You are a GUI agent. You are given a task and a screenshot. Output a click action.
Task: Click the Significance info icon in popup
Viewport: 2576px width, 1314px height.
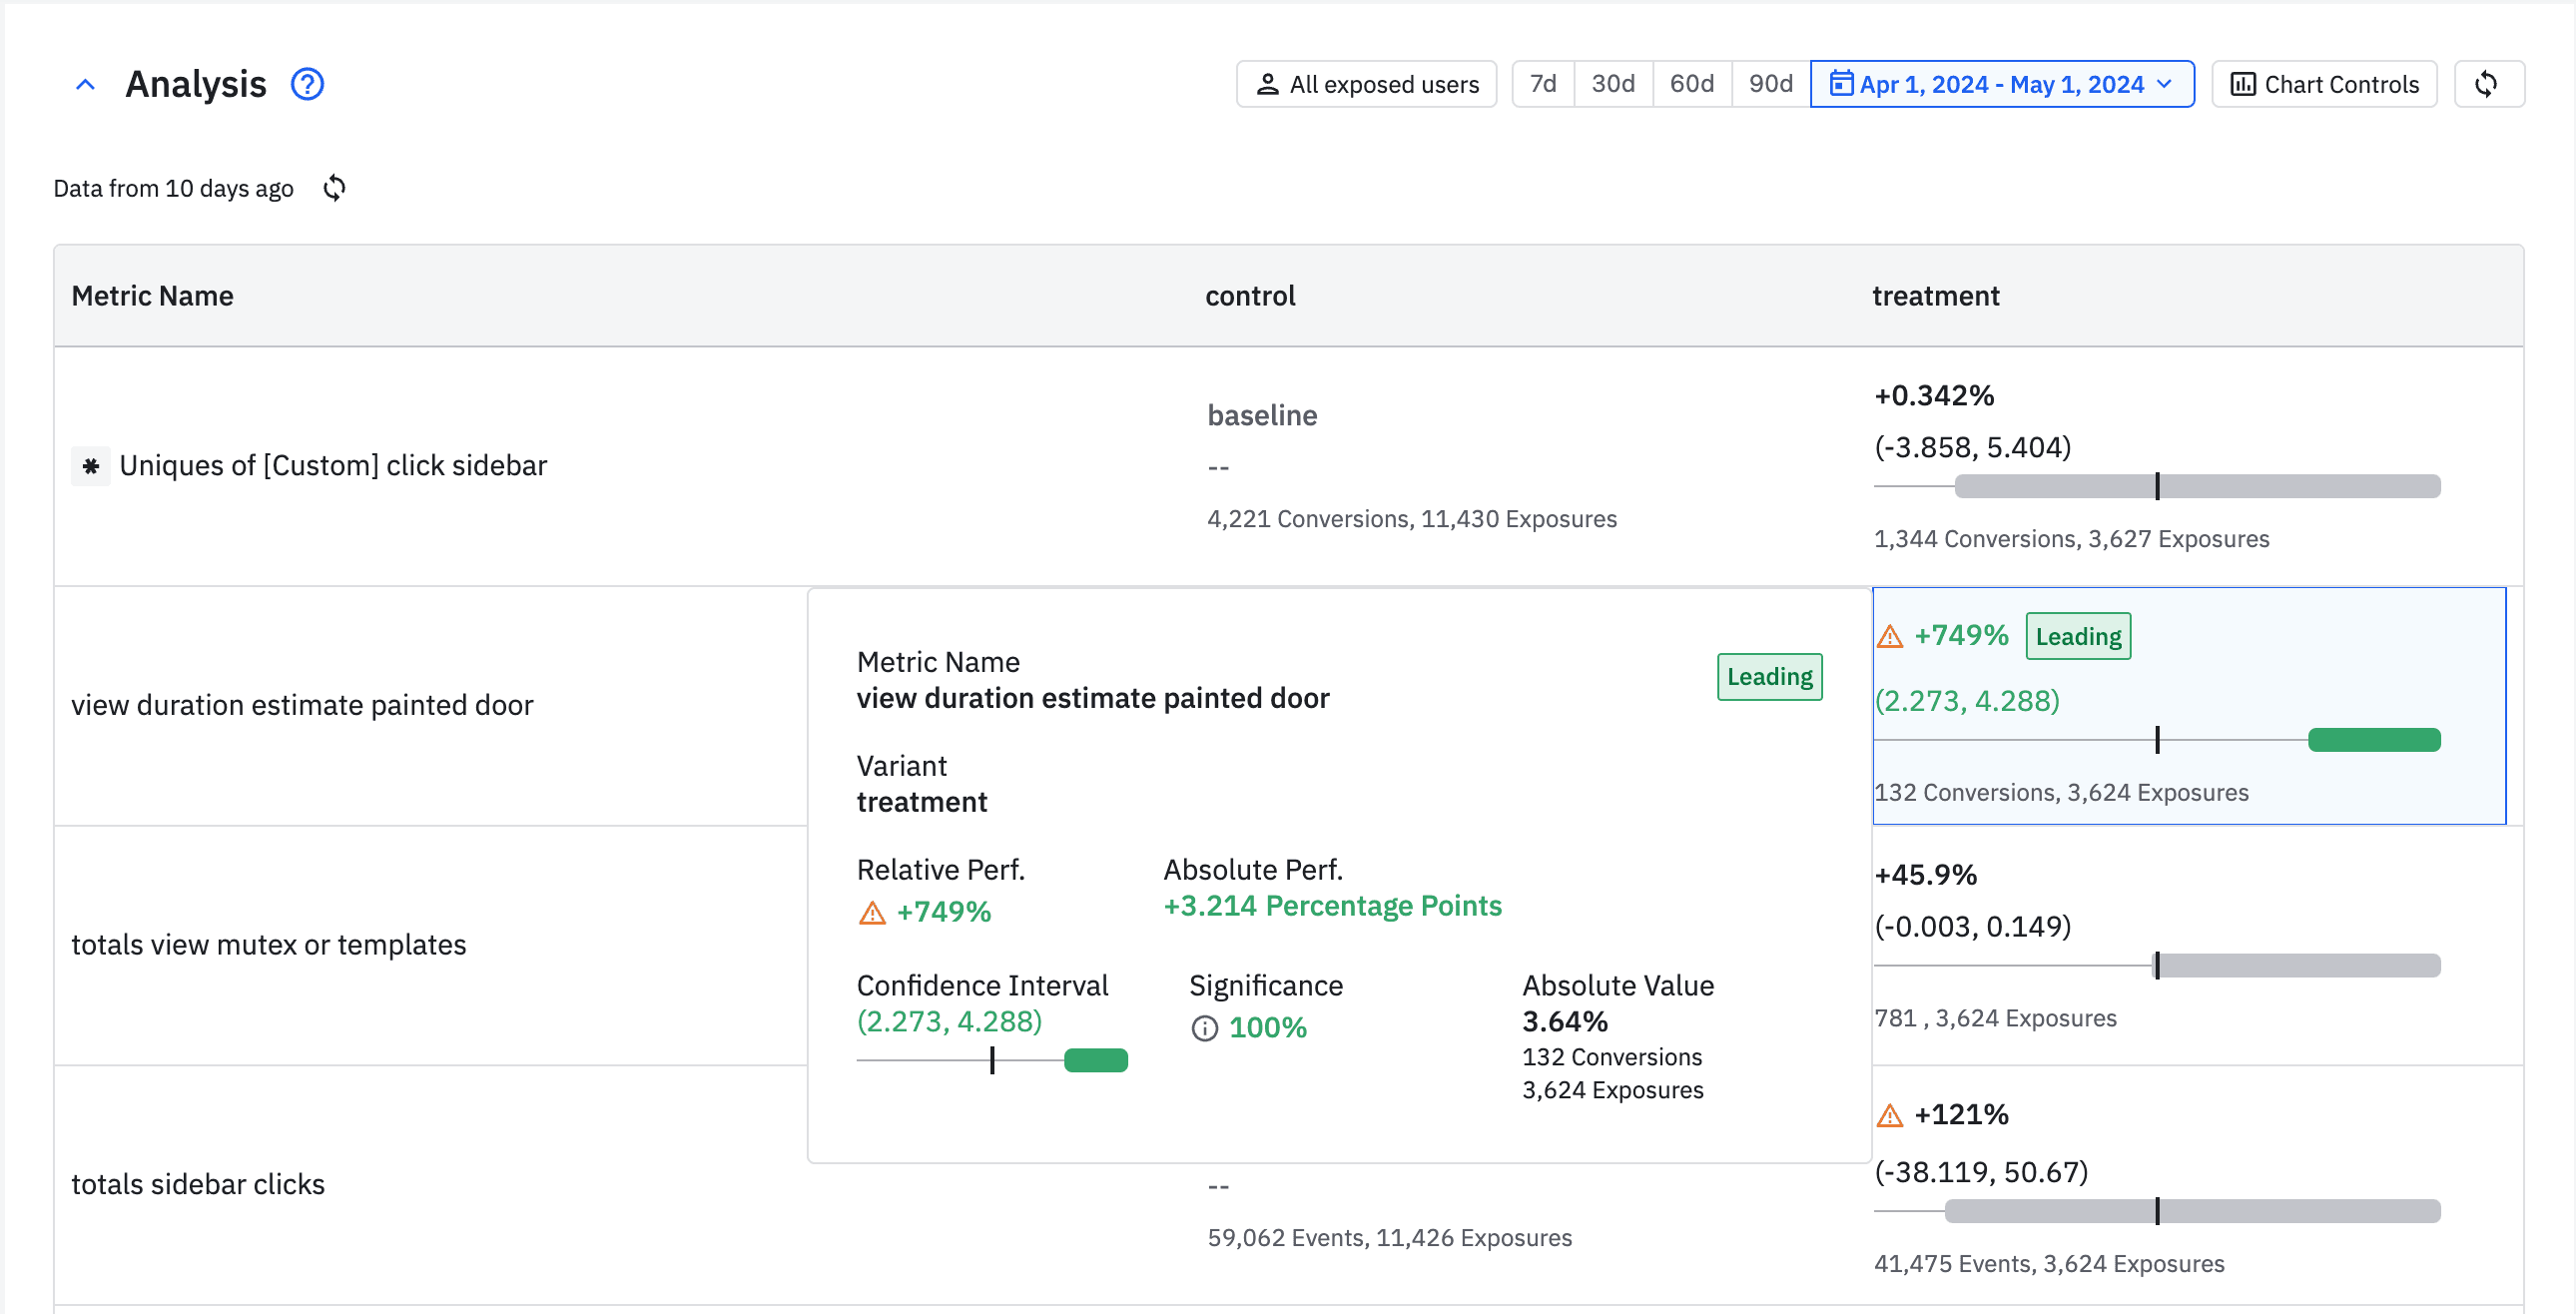click(1205, 1028)
